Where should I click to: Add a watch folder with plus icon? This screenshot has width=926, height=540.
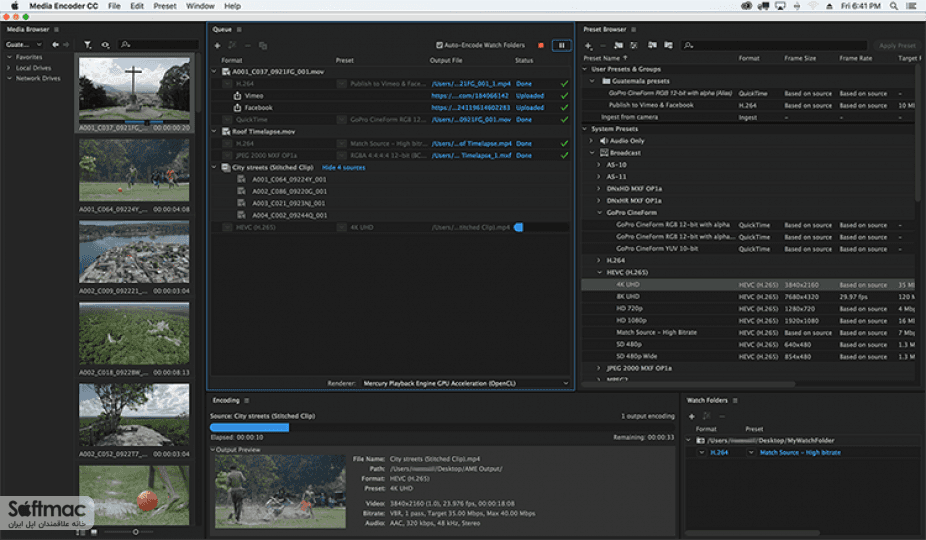tap(692, 417)
